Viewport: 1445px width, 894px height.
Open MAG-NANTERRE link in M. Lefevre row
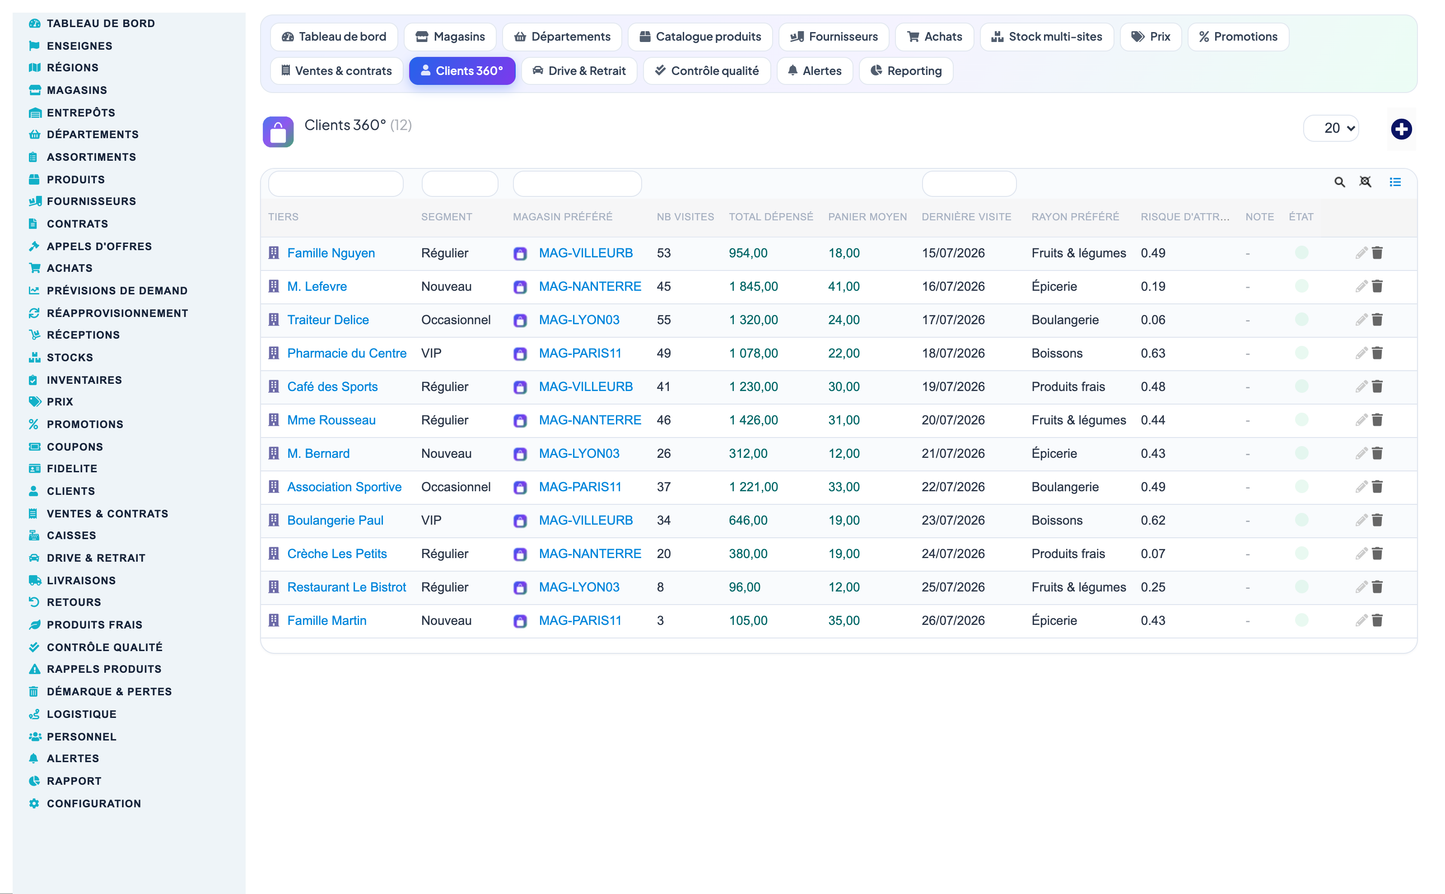pos(590,286)
